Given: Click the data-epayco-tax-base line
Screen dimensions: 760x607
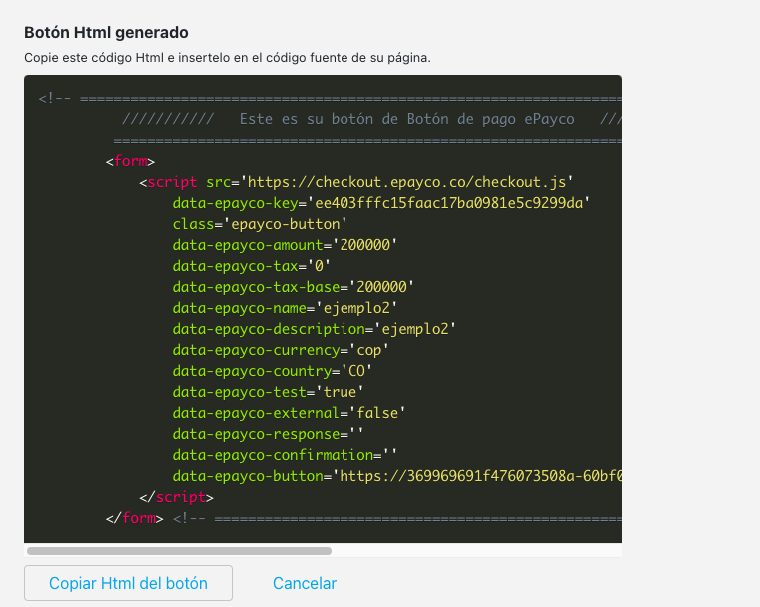Looking at the screenshot, I should (293, 287).
